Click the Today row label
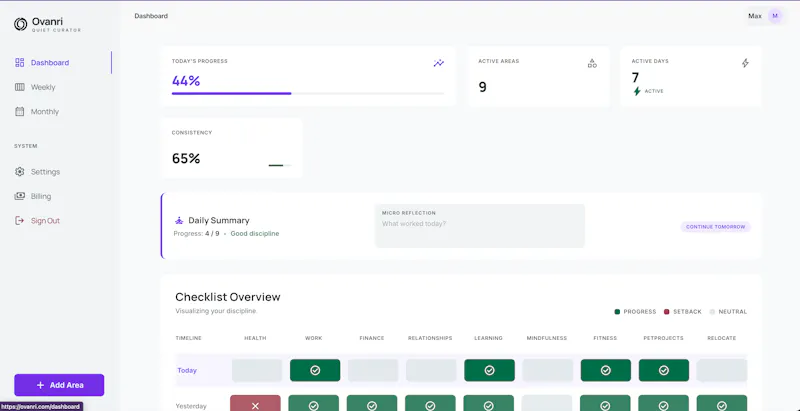800x411 pixels. pos(187,370)
